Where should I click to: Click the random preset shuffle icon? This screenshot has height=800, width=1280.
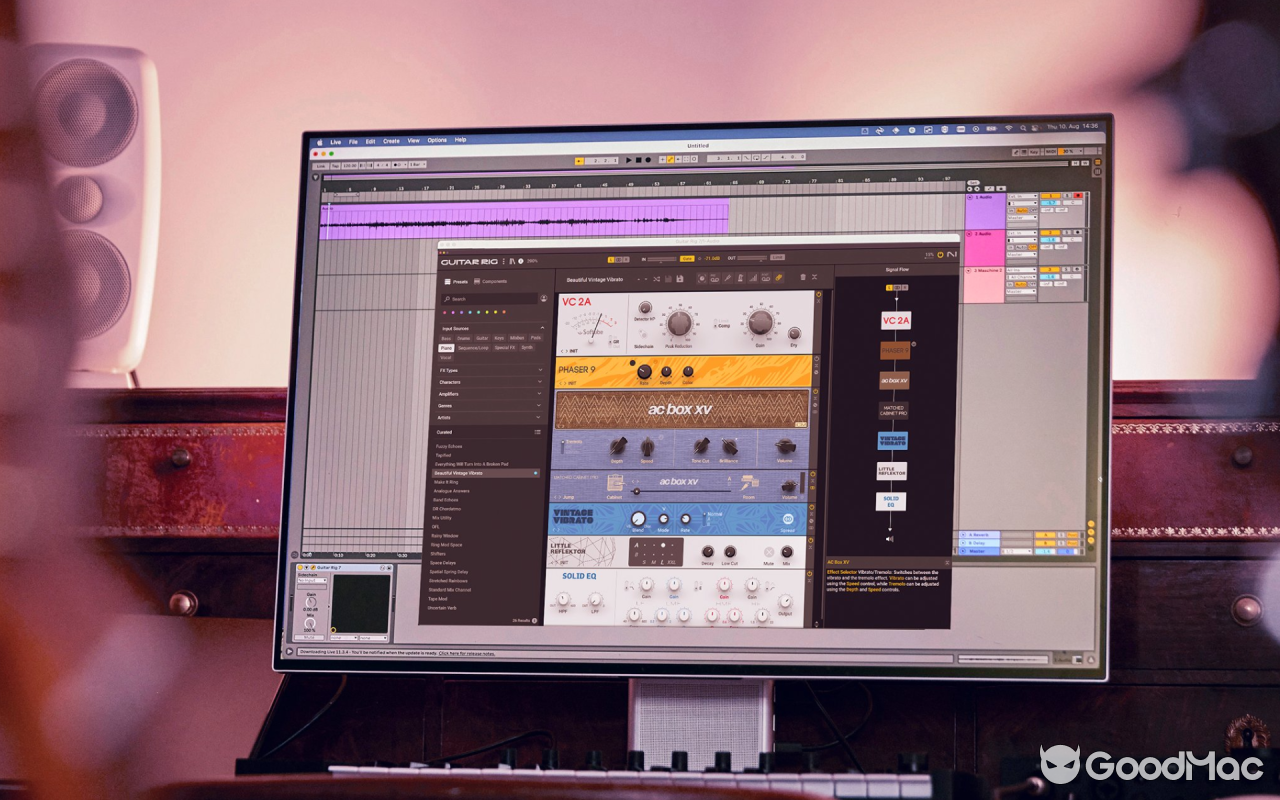pos(657,277)
